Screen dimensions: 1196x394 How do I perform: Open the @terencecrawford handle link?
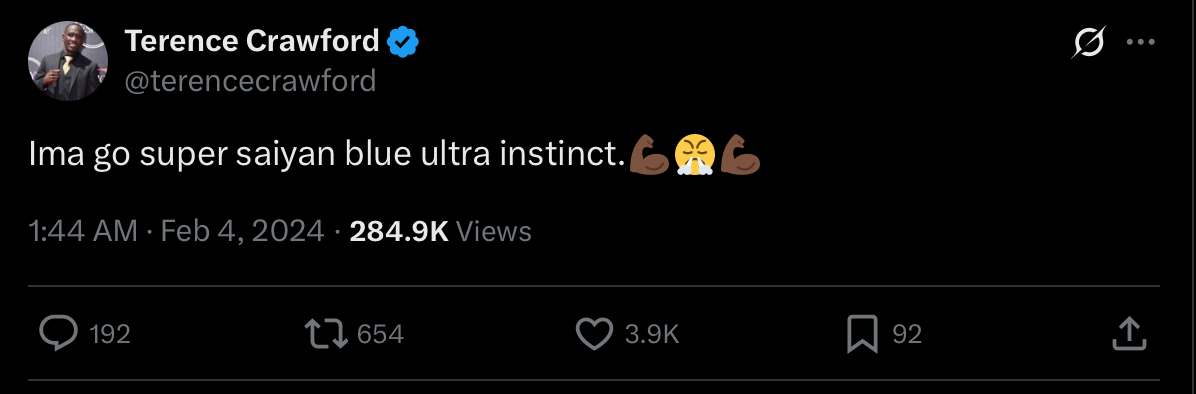pyautogui.click(x=250, y=80)
